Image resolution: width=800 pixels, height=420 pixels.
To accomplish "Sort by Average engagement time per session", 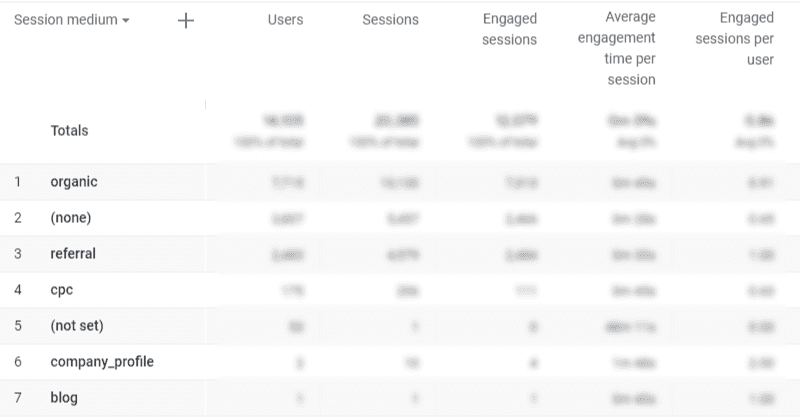I will click(x=616, y=48).
